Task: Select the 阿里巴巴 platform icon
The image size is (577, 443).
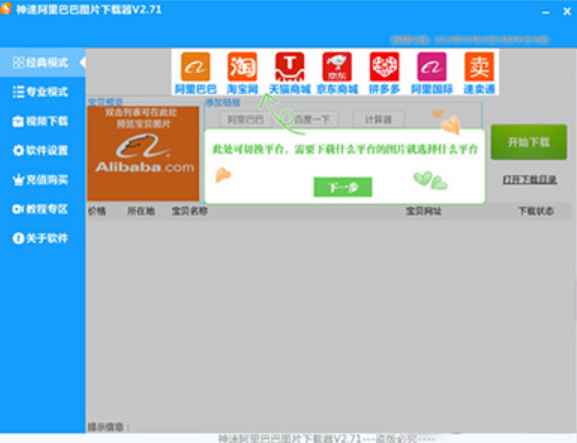Action: 195,67
